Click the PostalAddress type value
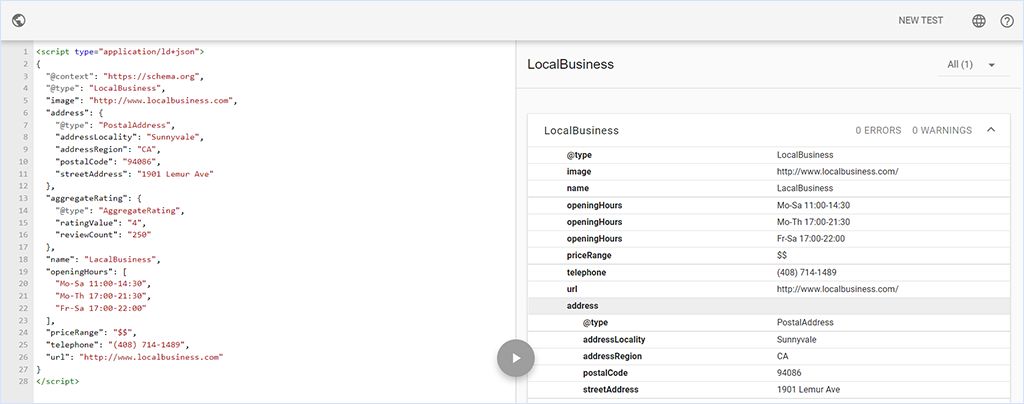Image resolution: width=1024 pixels, height=404 pixels. coord(805,322)
